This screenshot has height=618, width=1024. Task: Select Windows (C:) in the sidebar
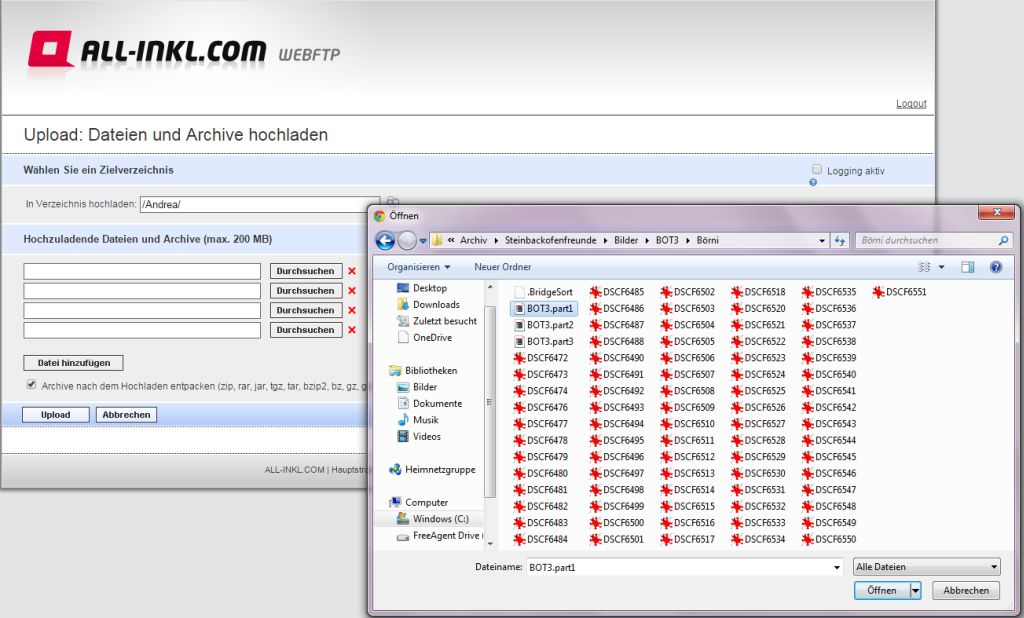coord(439,519)
